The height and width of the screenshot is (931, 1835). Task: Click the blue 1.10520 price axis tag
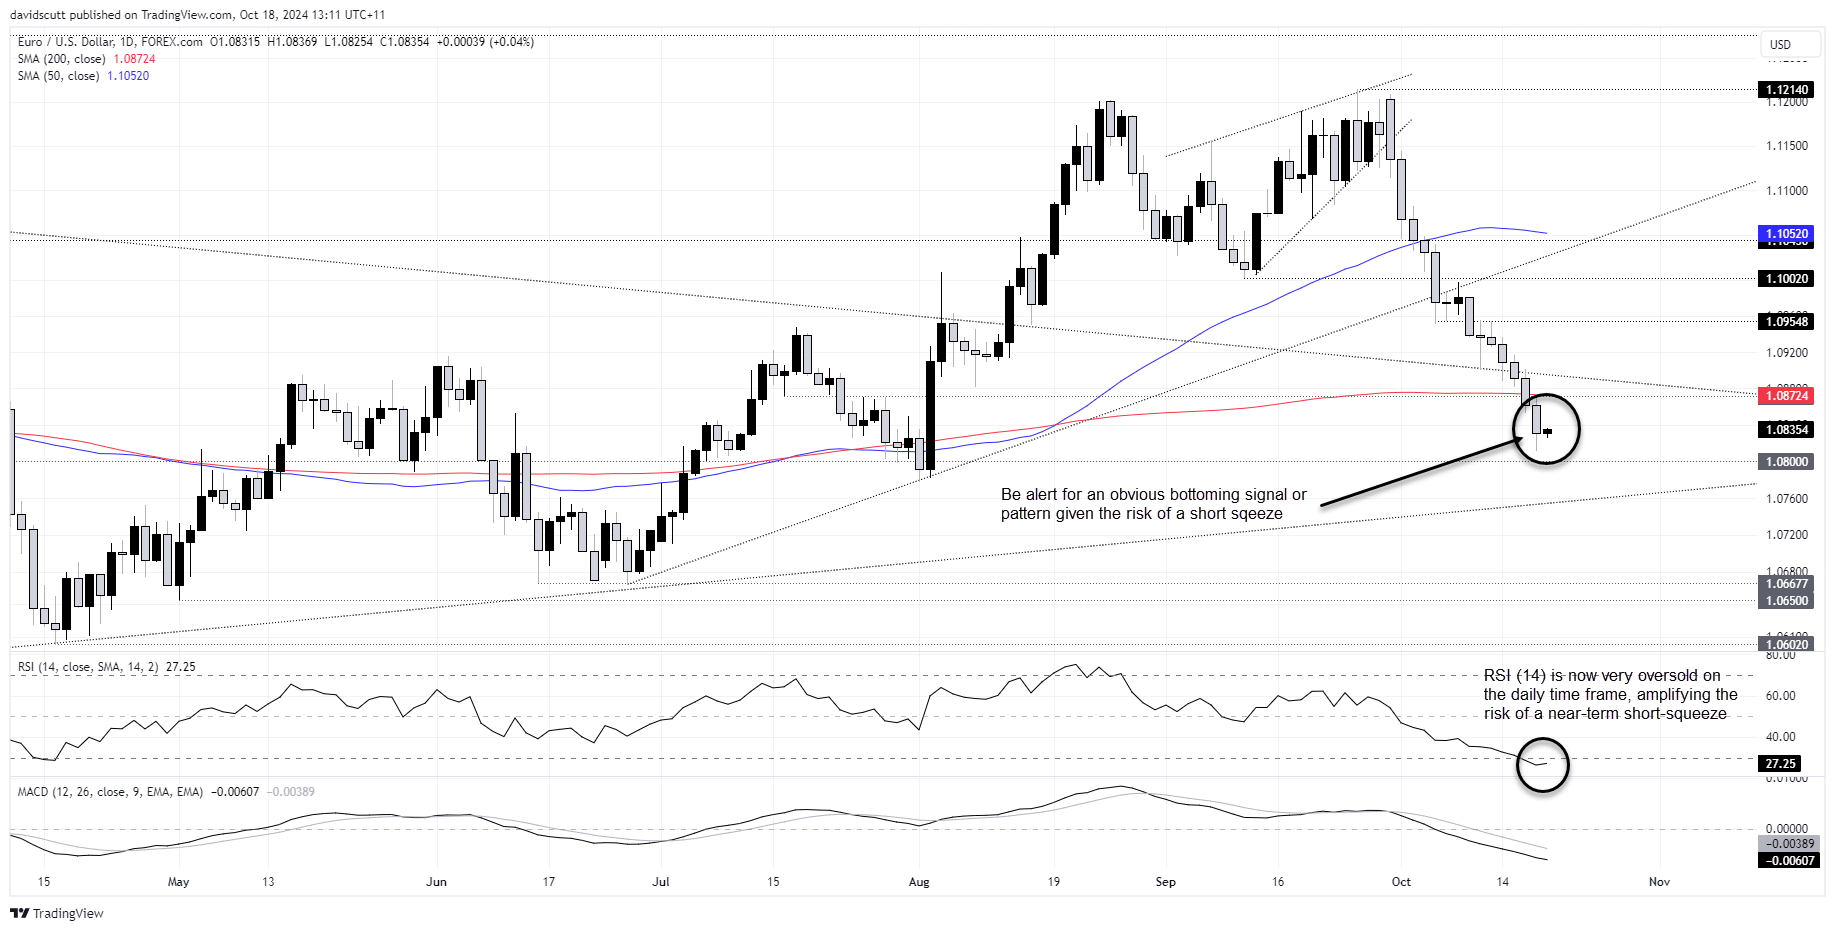(x=1786, y=234)
